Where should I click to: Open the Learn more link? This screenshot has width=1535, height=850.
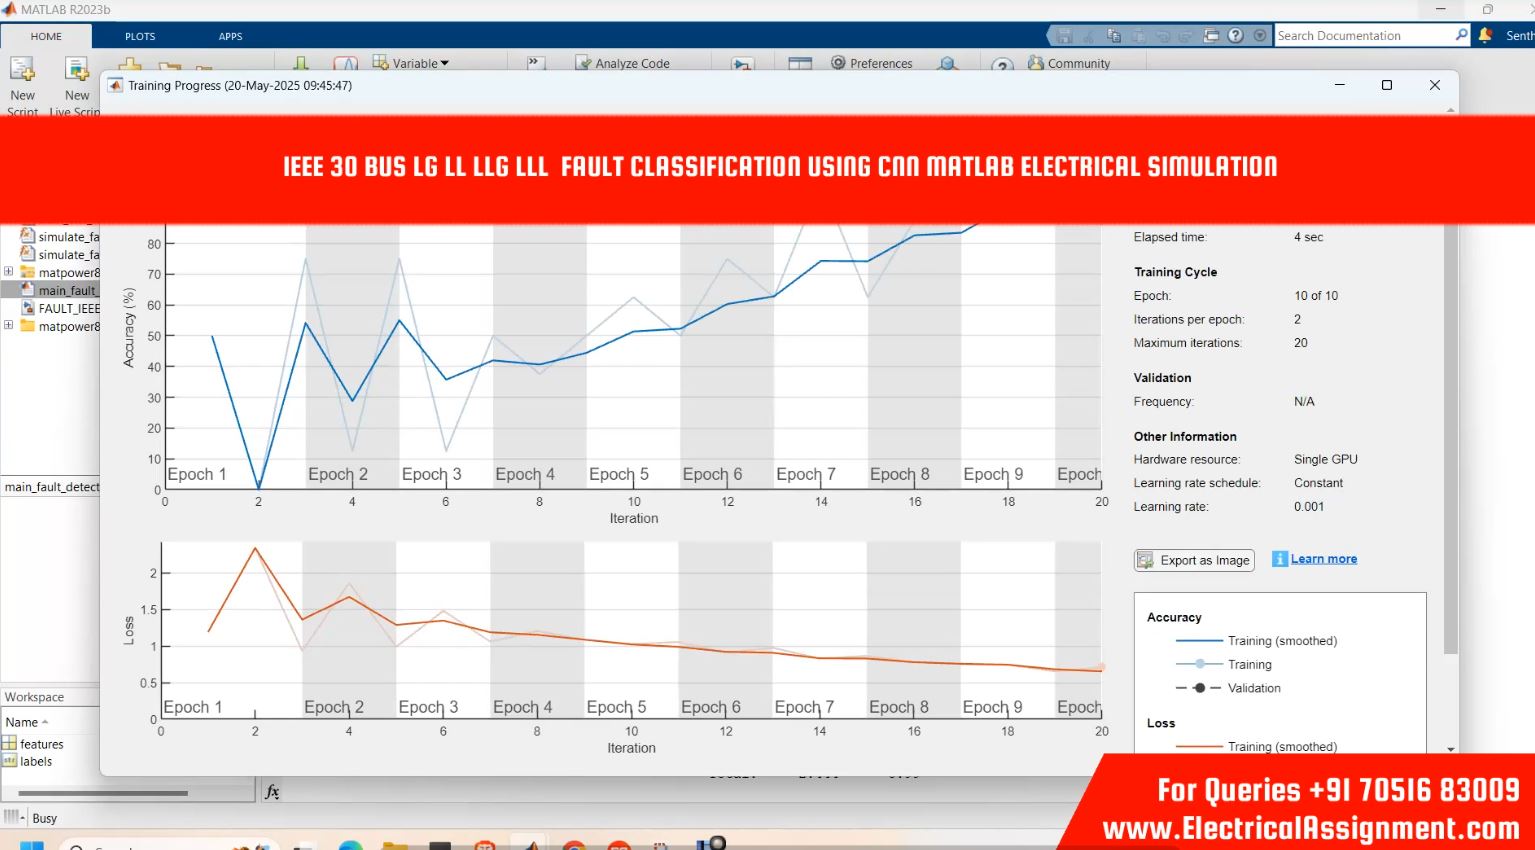coord(1323,559)
